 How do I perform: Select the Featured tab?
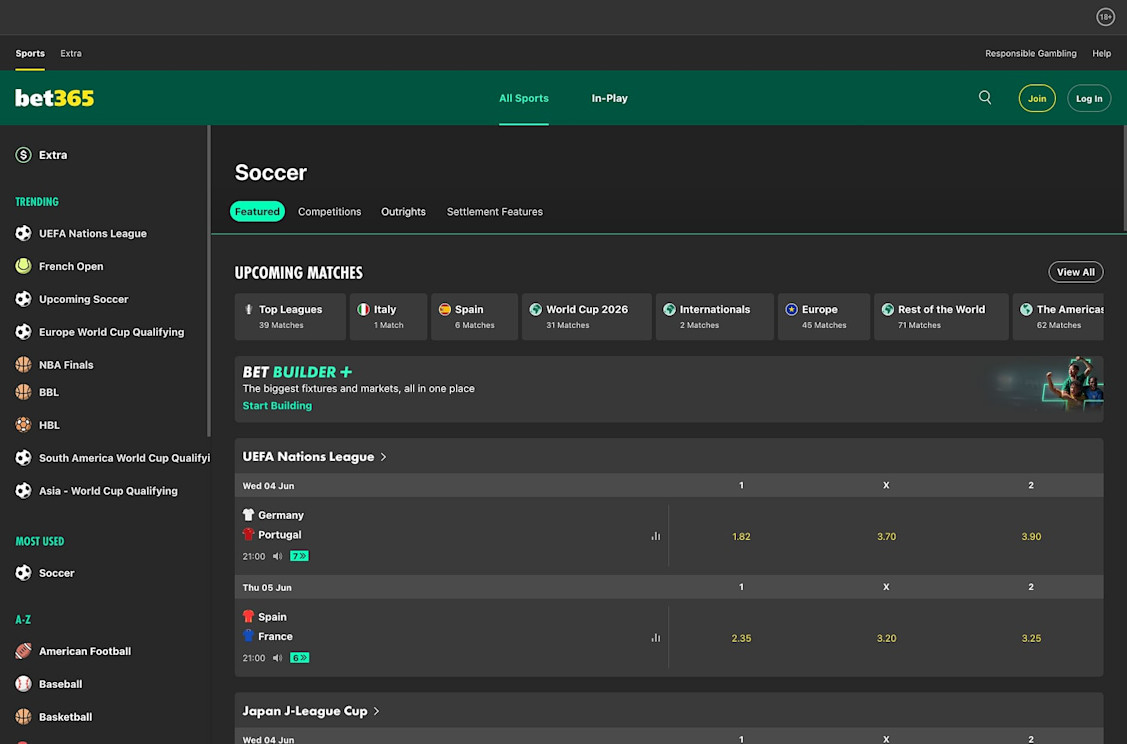[257, 211]
